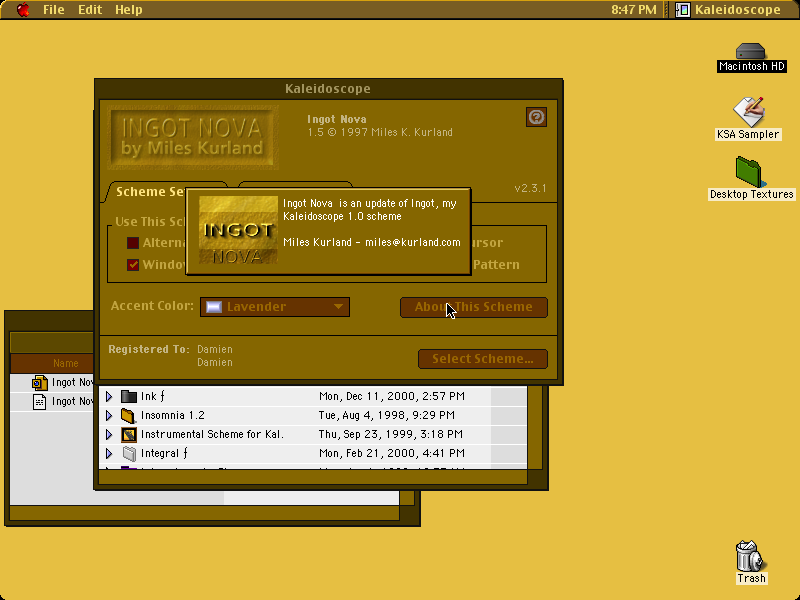Image resolution: width=800 pixels, height=600 pixels.
Task: Click the Integral ƒ modification date
Action: 392,453
